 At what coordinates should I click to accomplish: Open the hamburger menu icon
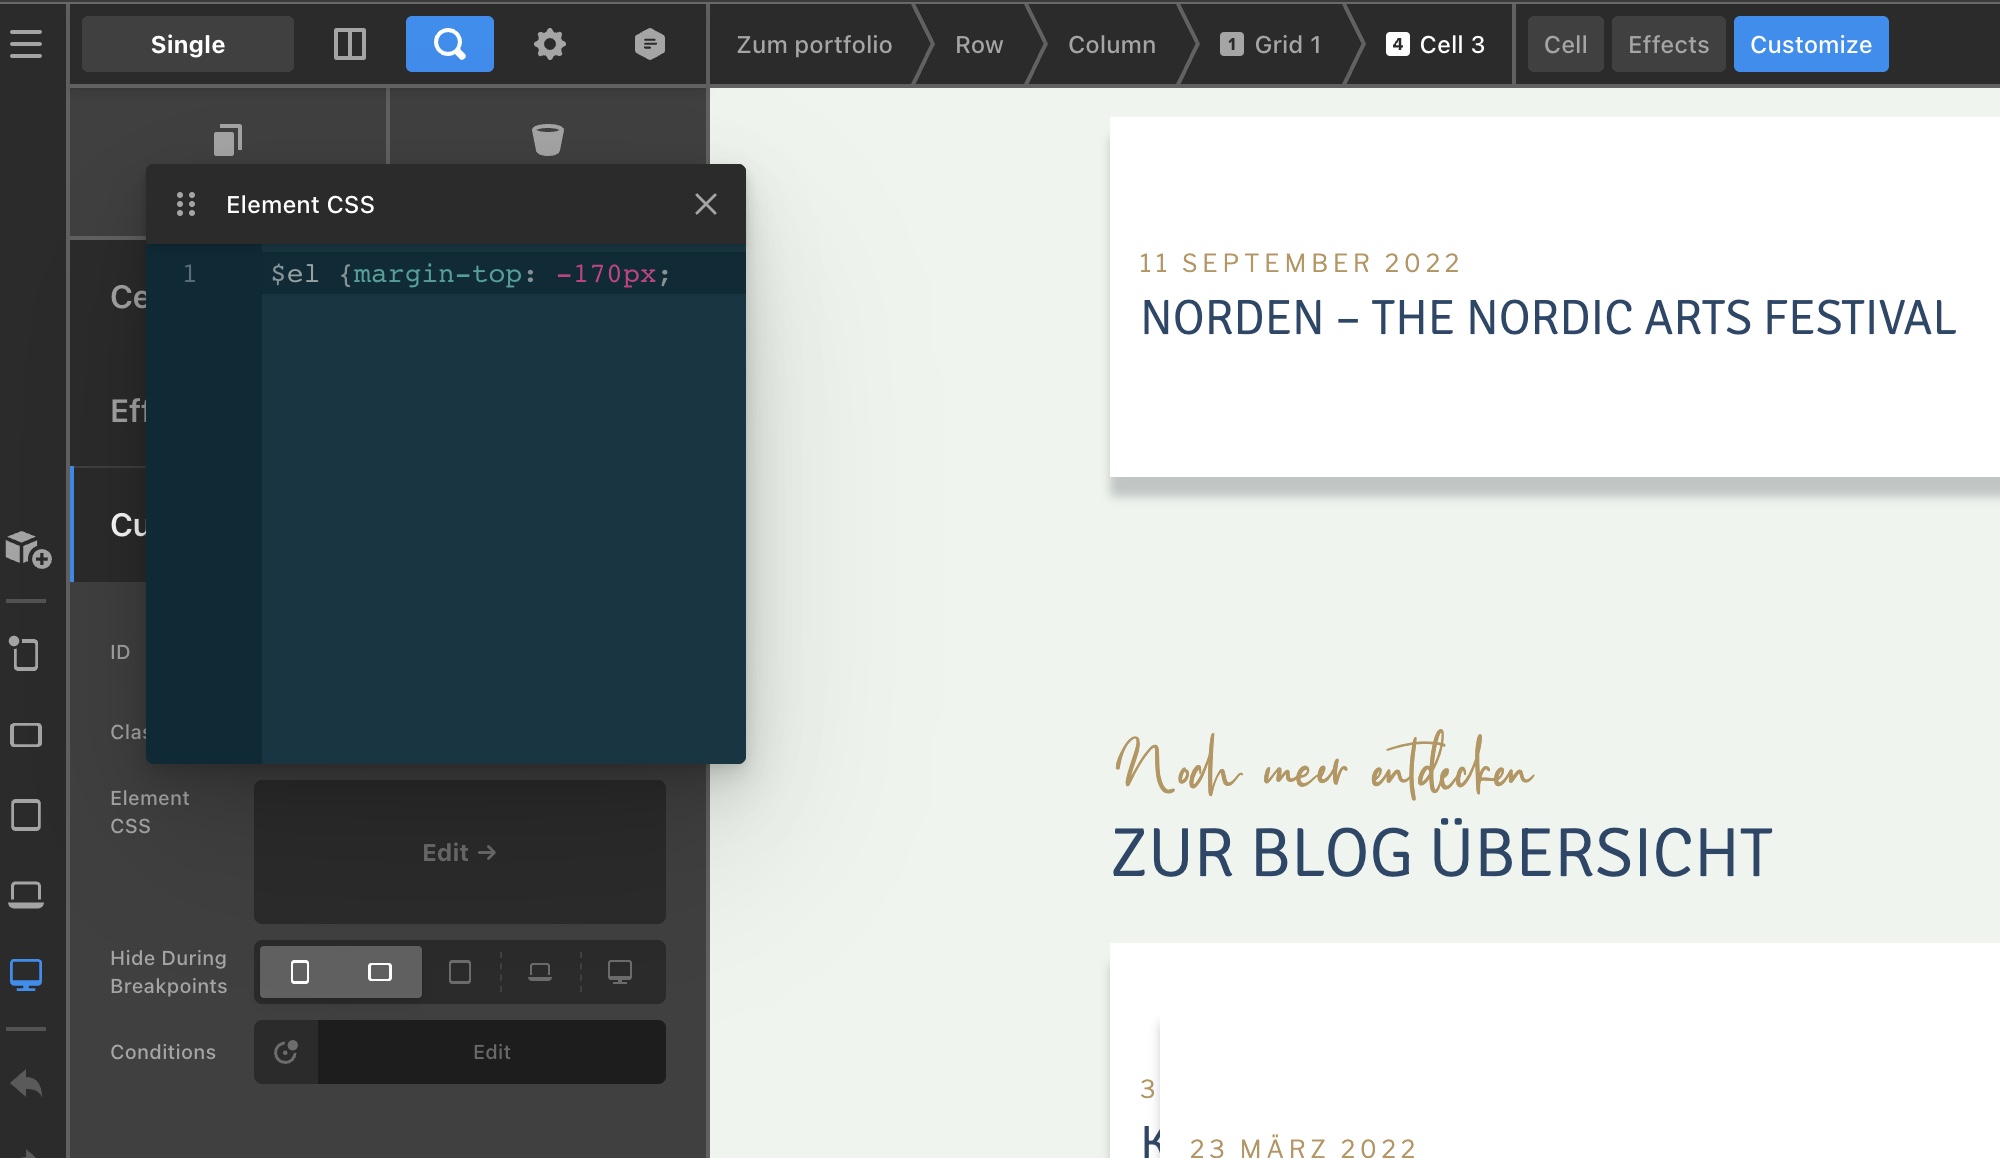tap(26, 44)
